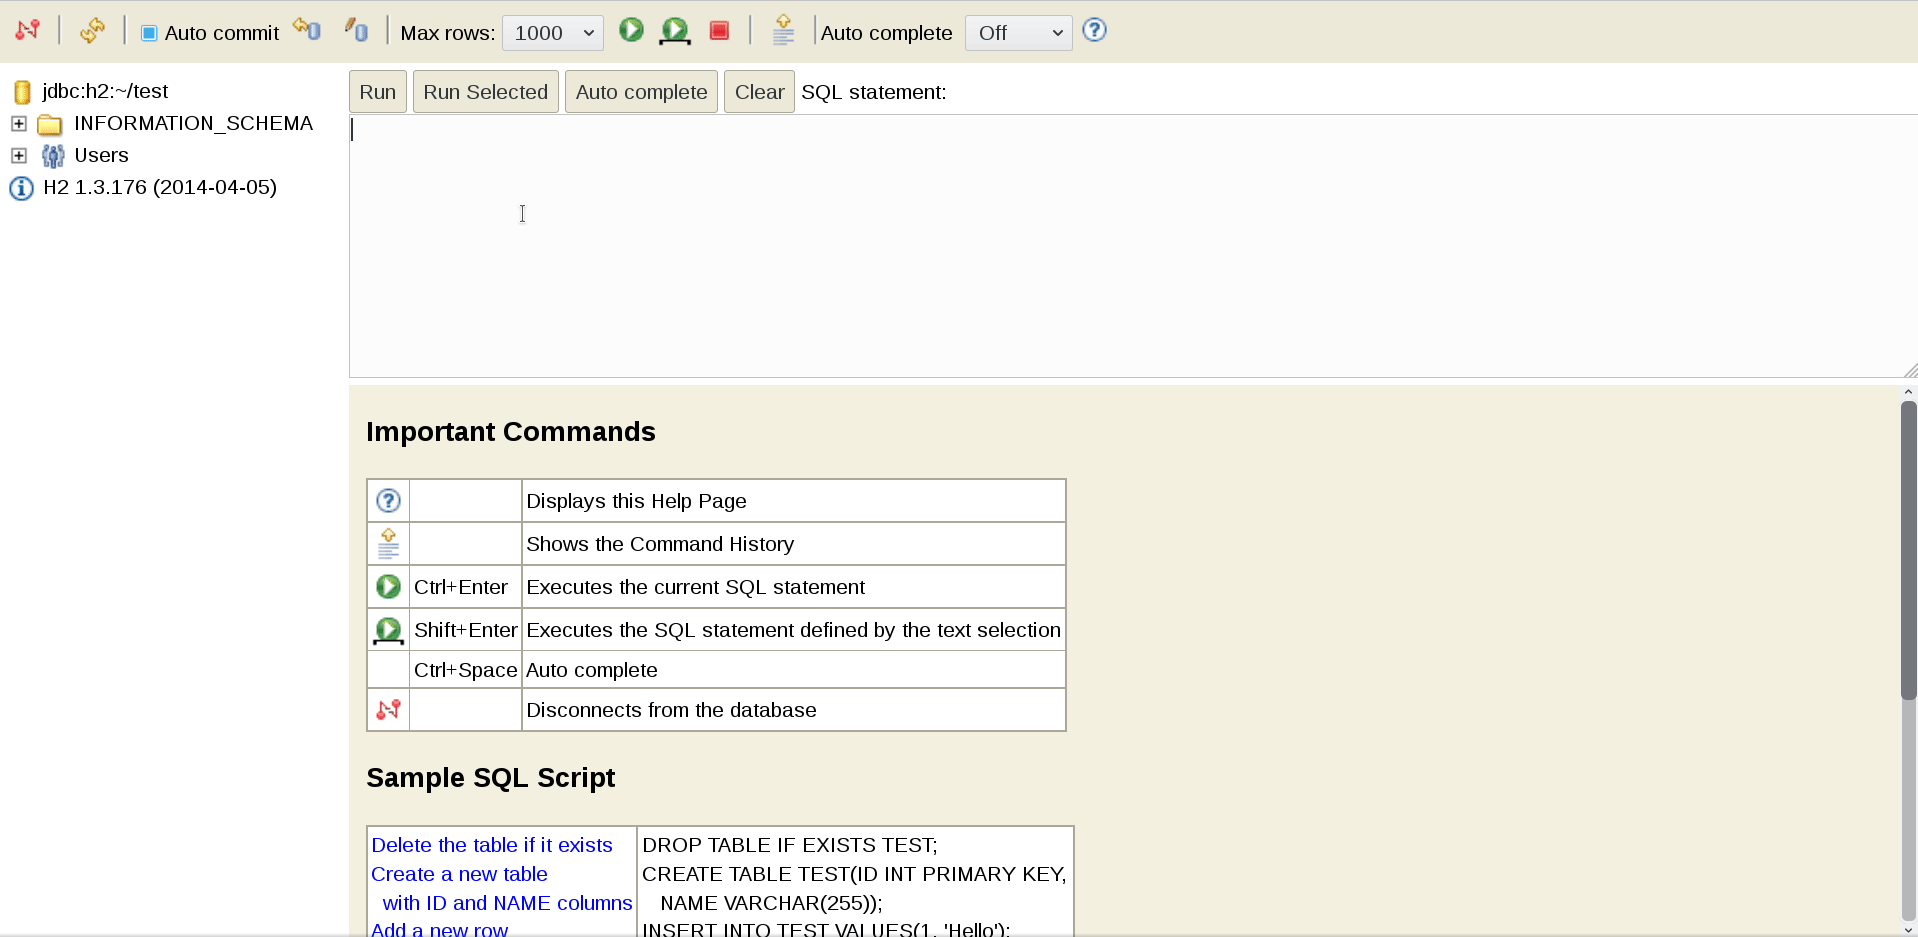Click the 'NAME VARCHAR(255));' sample line
Image resolution: width=1918 pixels, height=937 pixels.
771,903
